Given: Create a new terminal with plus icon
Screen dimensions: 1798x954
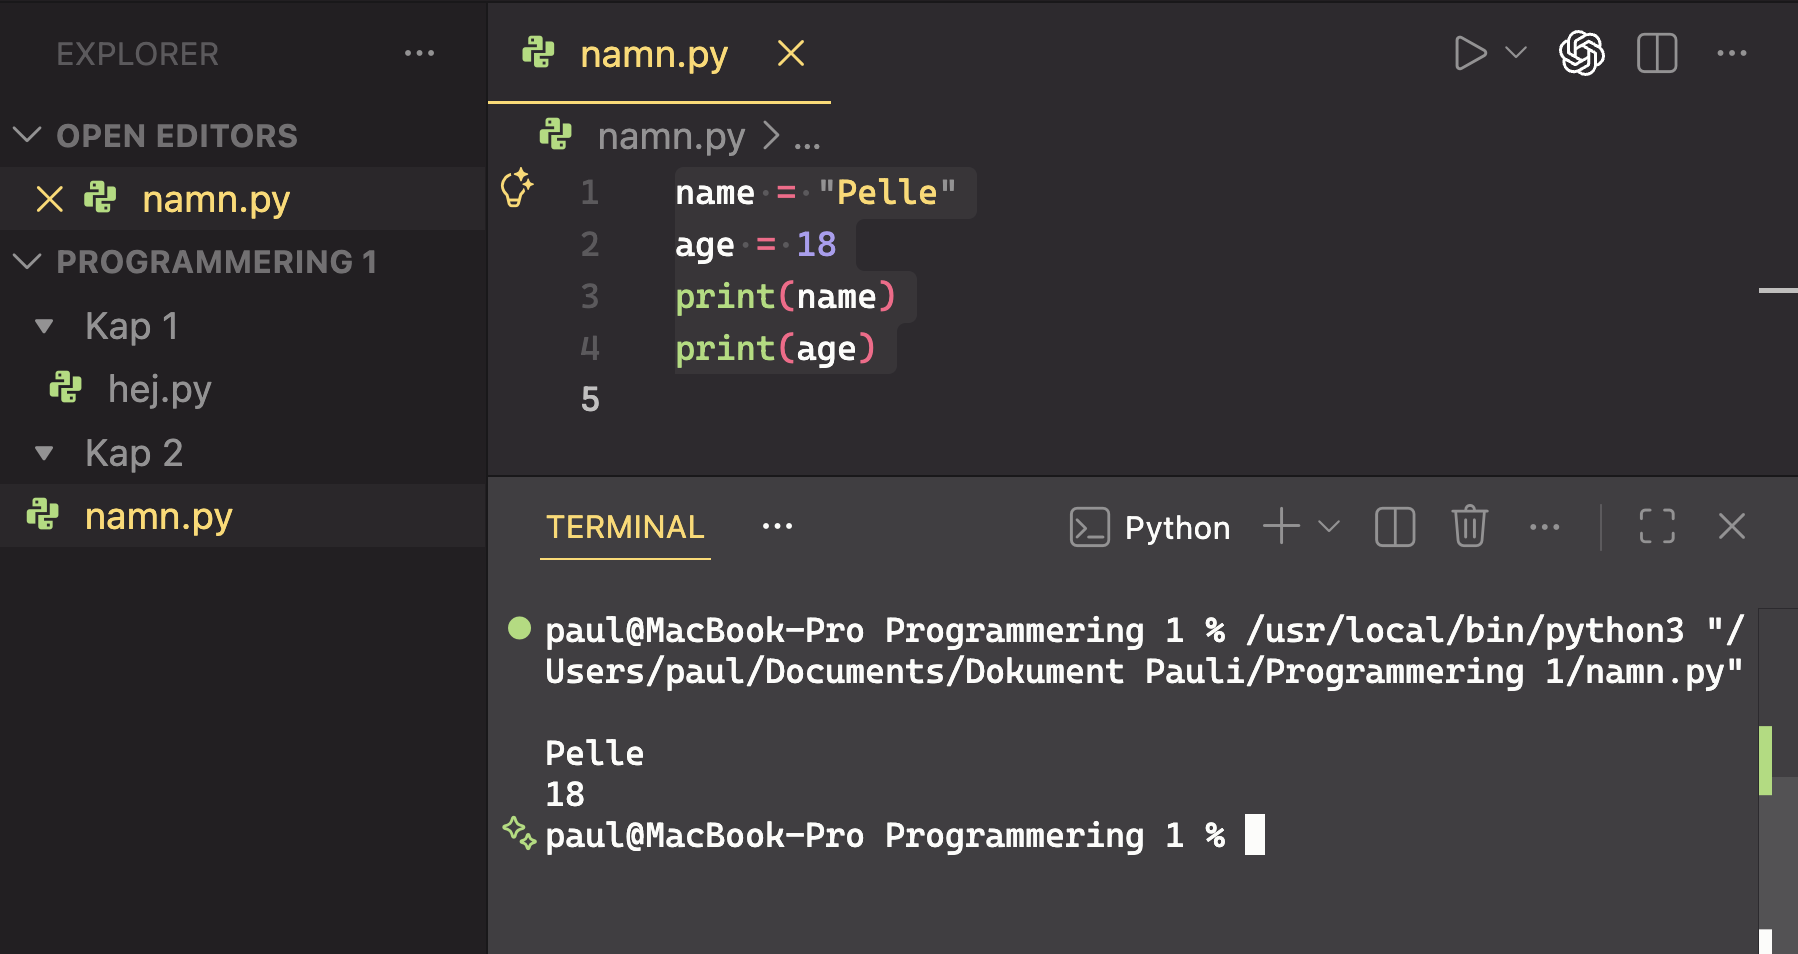Looking at the screenshot, I should coord(1281,526).
